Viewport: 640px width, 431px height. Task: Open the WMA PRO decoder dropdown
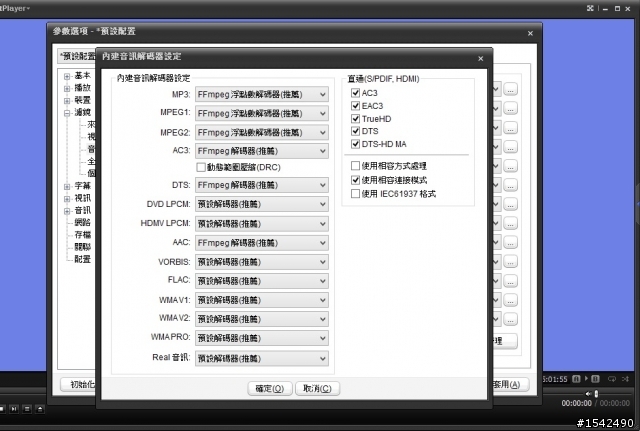pos(262,338)
